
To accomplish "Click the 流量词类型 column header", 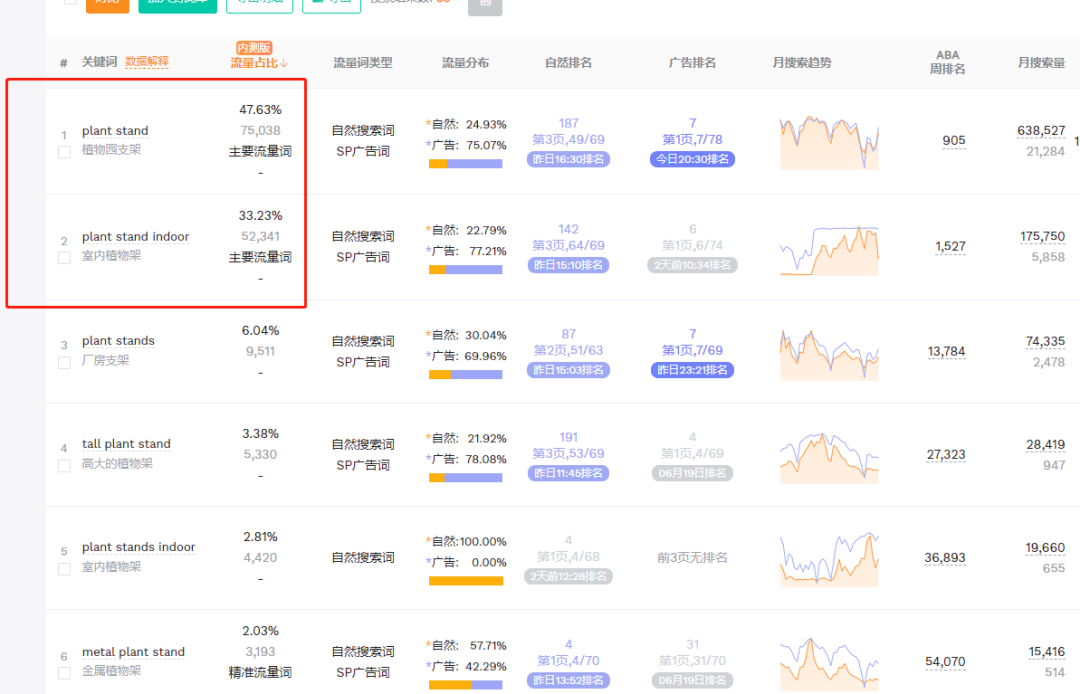I will (363, 63).
